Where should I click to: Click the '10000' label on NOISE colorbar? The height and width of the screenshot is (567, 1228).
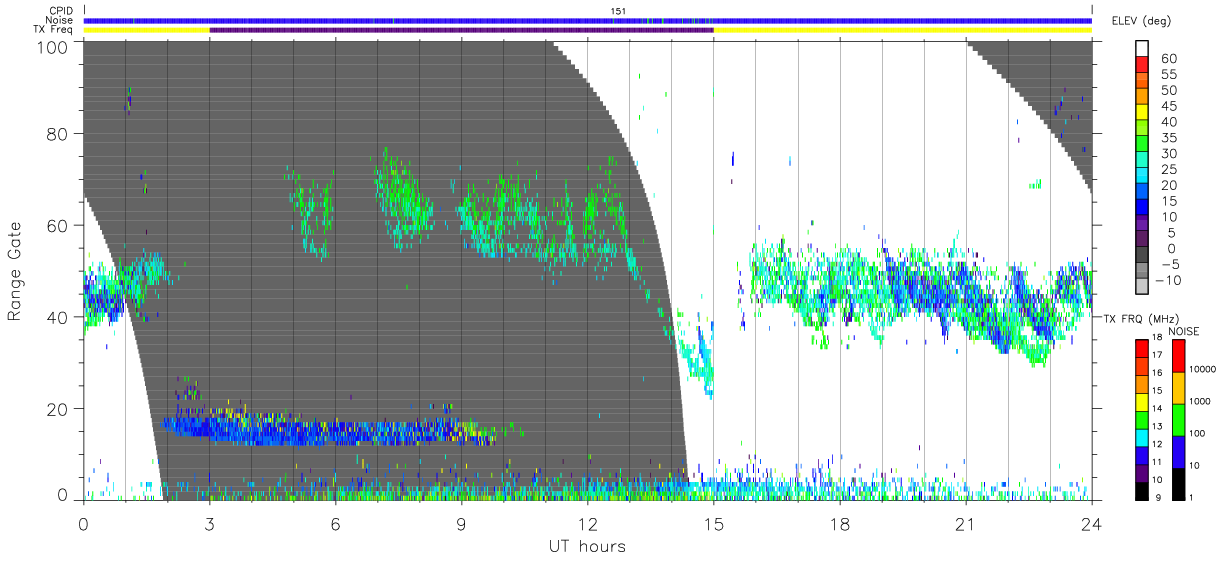pos(1204,369)
